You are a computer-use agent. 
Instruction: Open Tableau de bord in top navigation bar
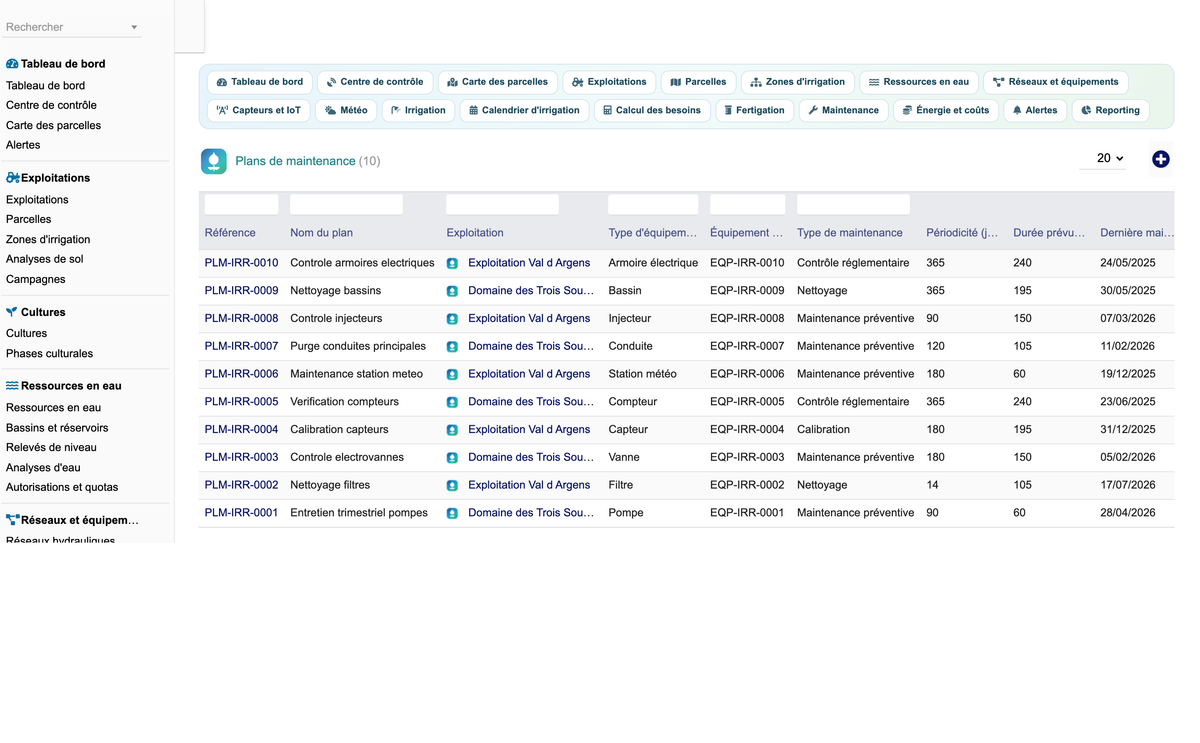point(260,82)
